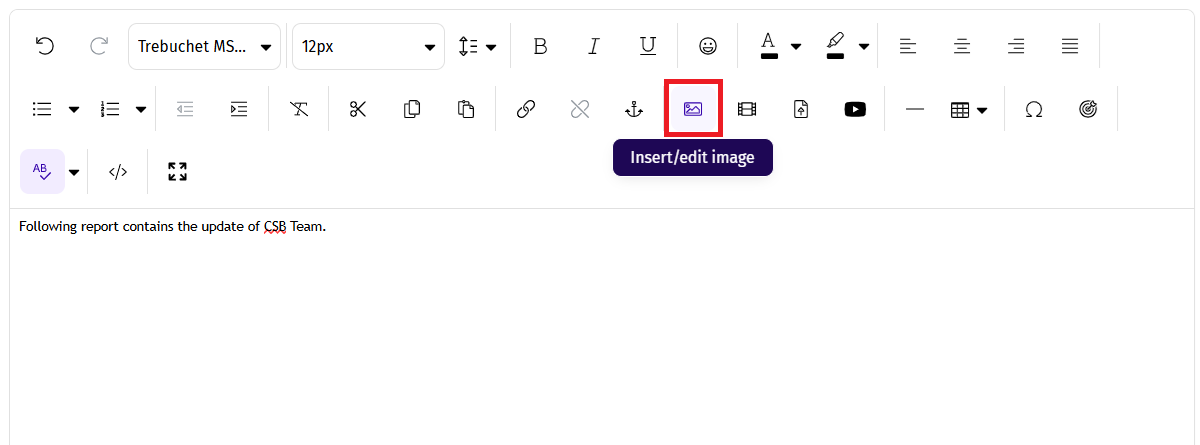Screen dimensions: 1200x445
Task: Insert a special character (Omega icon)
Action: point(1034,109)
